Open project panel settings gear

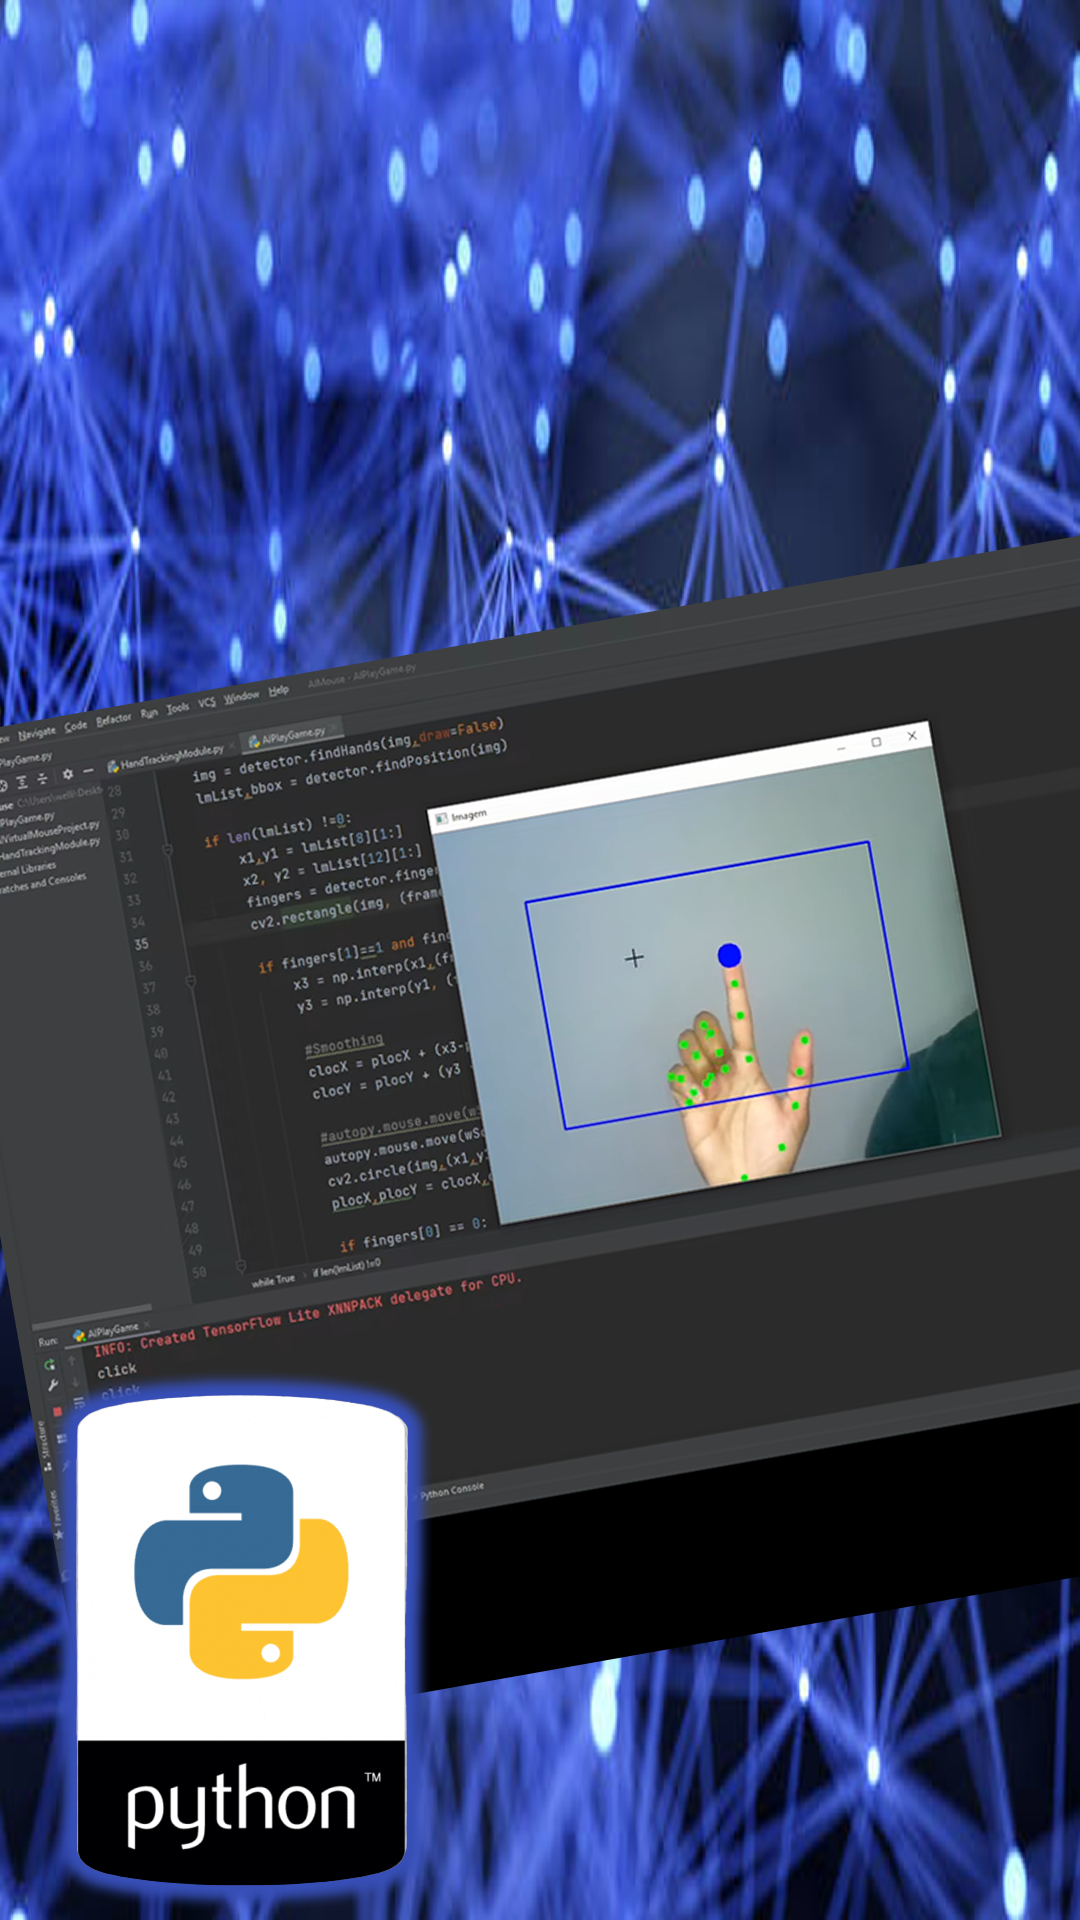tap(67, 774)
